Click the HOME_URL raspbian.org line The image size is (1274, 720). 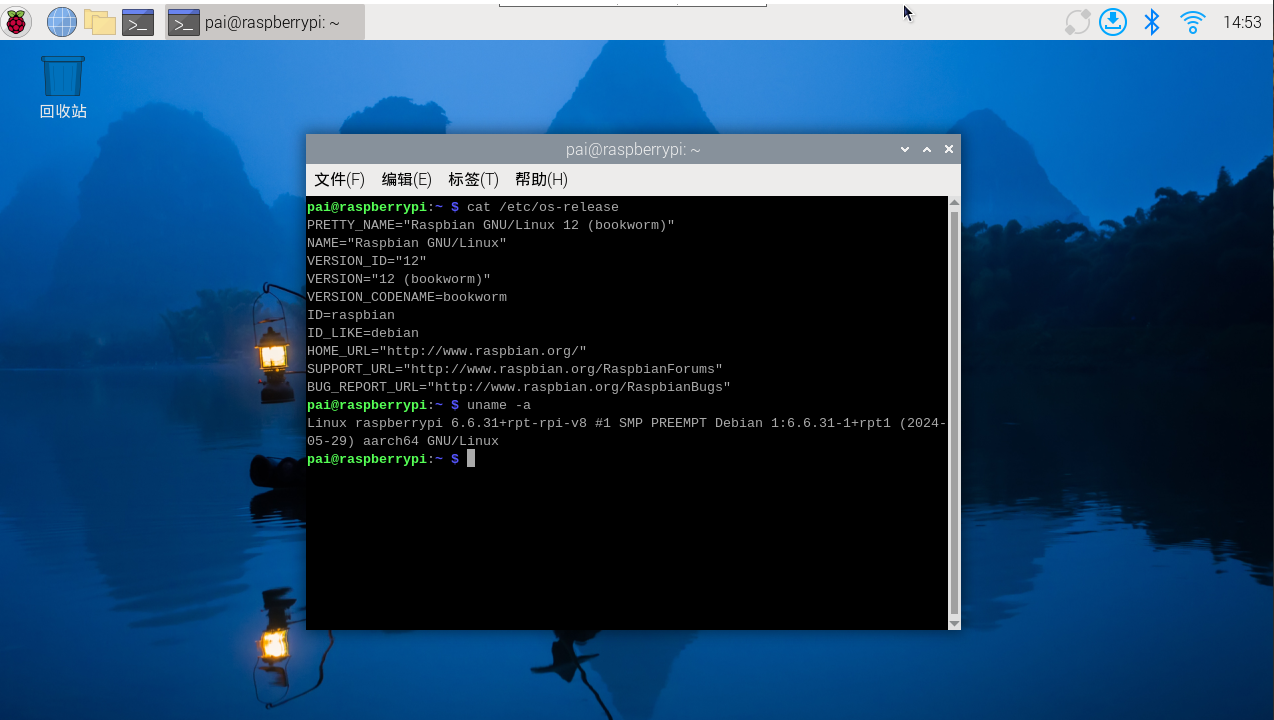(x=447, y=351)
